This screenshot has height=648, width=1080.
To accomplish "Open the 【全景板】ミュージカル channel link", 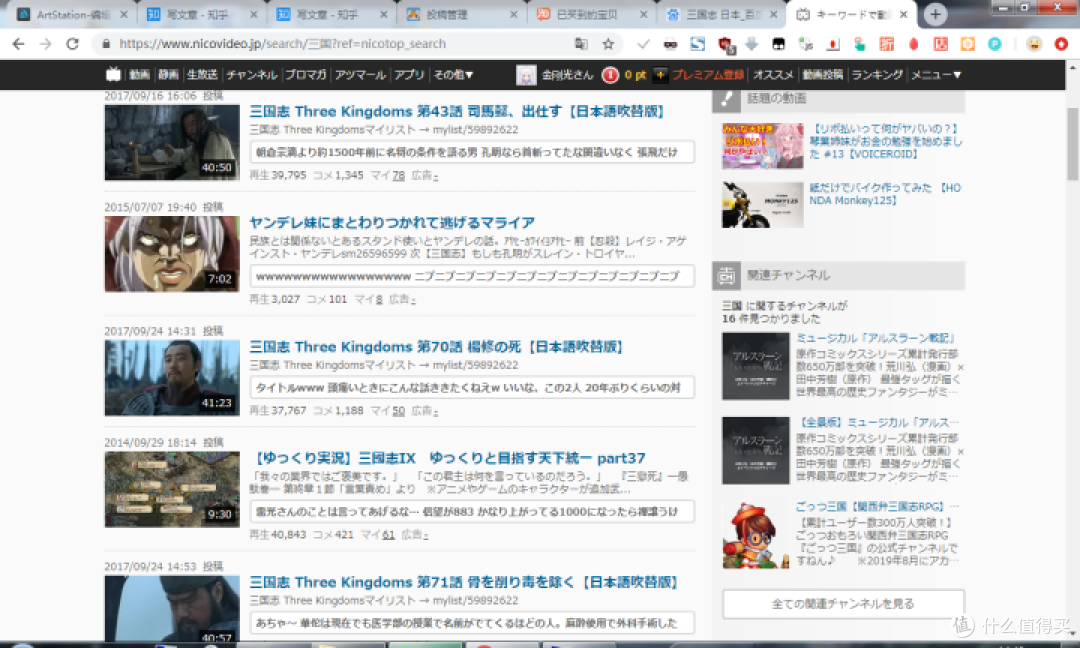I will [x=878, y=422].
